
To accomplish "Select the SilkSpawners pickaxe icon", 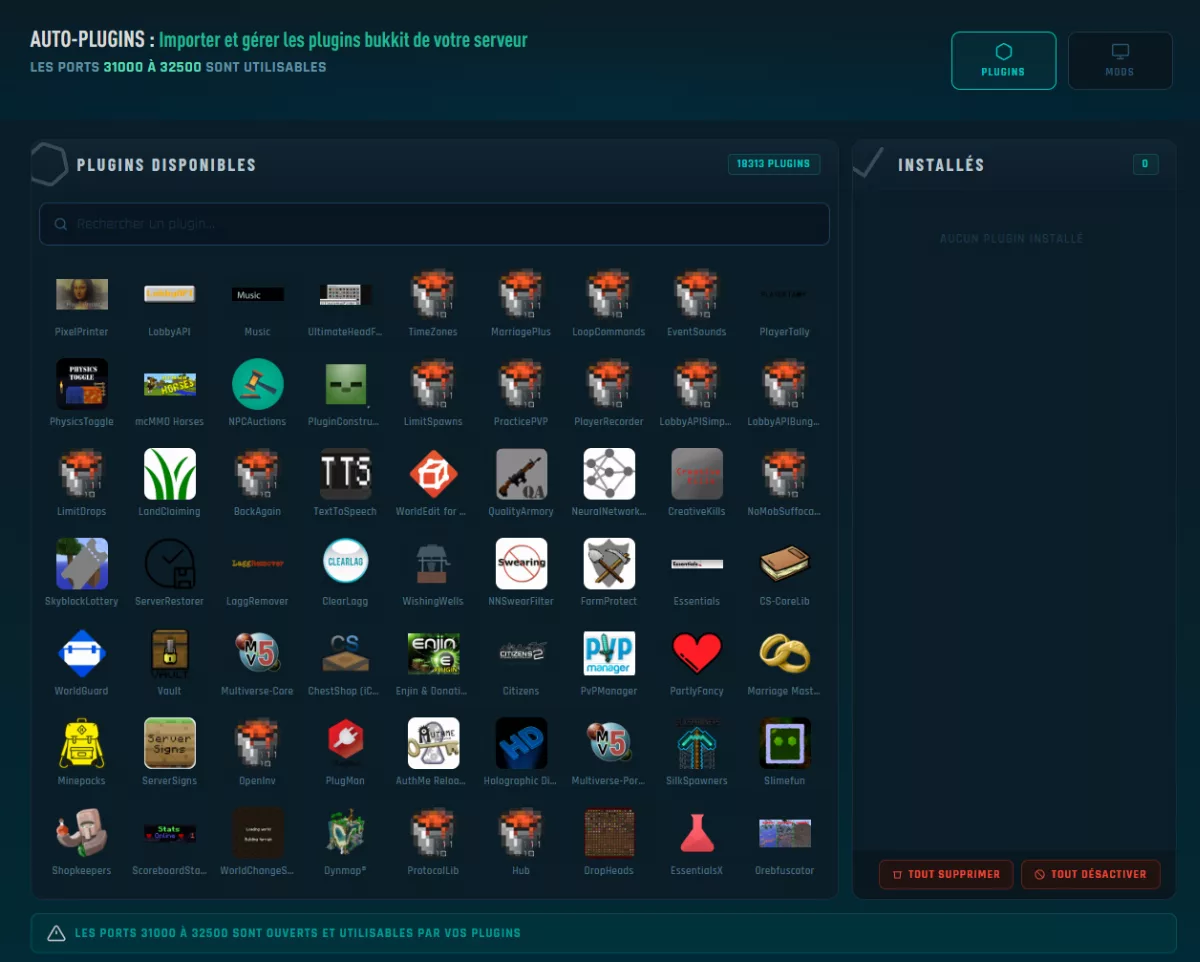I will click(x=697, y=744).
